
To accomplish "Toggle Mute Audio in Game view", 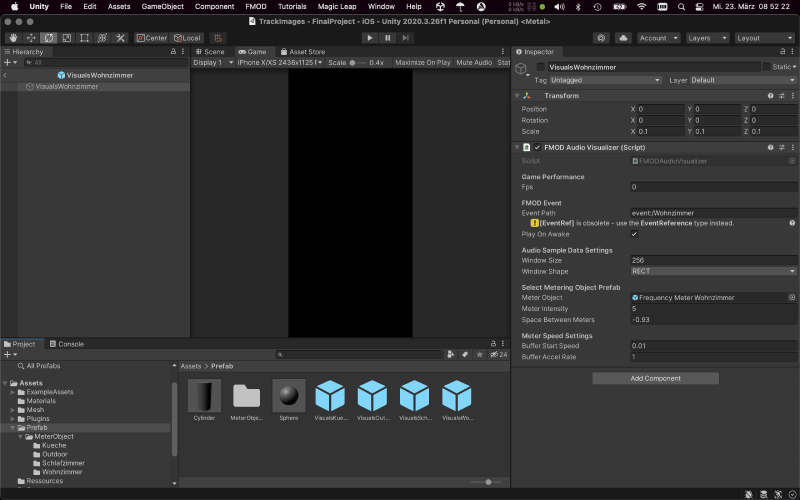I will point(474,62).
